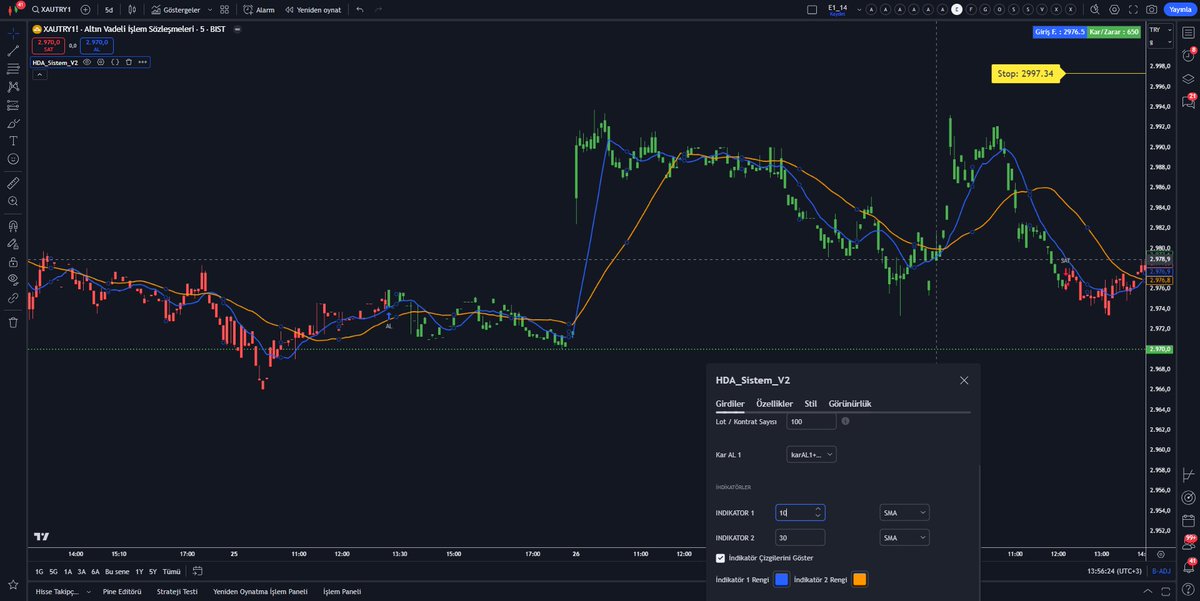1200x601 pixels.
Task: Change the 5d interval selector
Action: pyautogui.click(x=109, y=9)
